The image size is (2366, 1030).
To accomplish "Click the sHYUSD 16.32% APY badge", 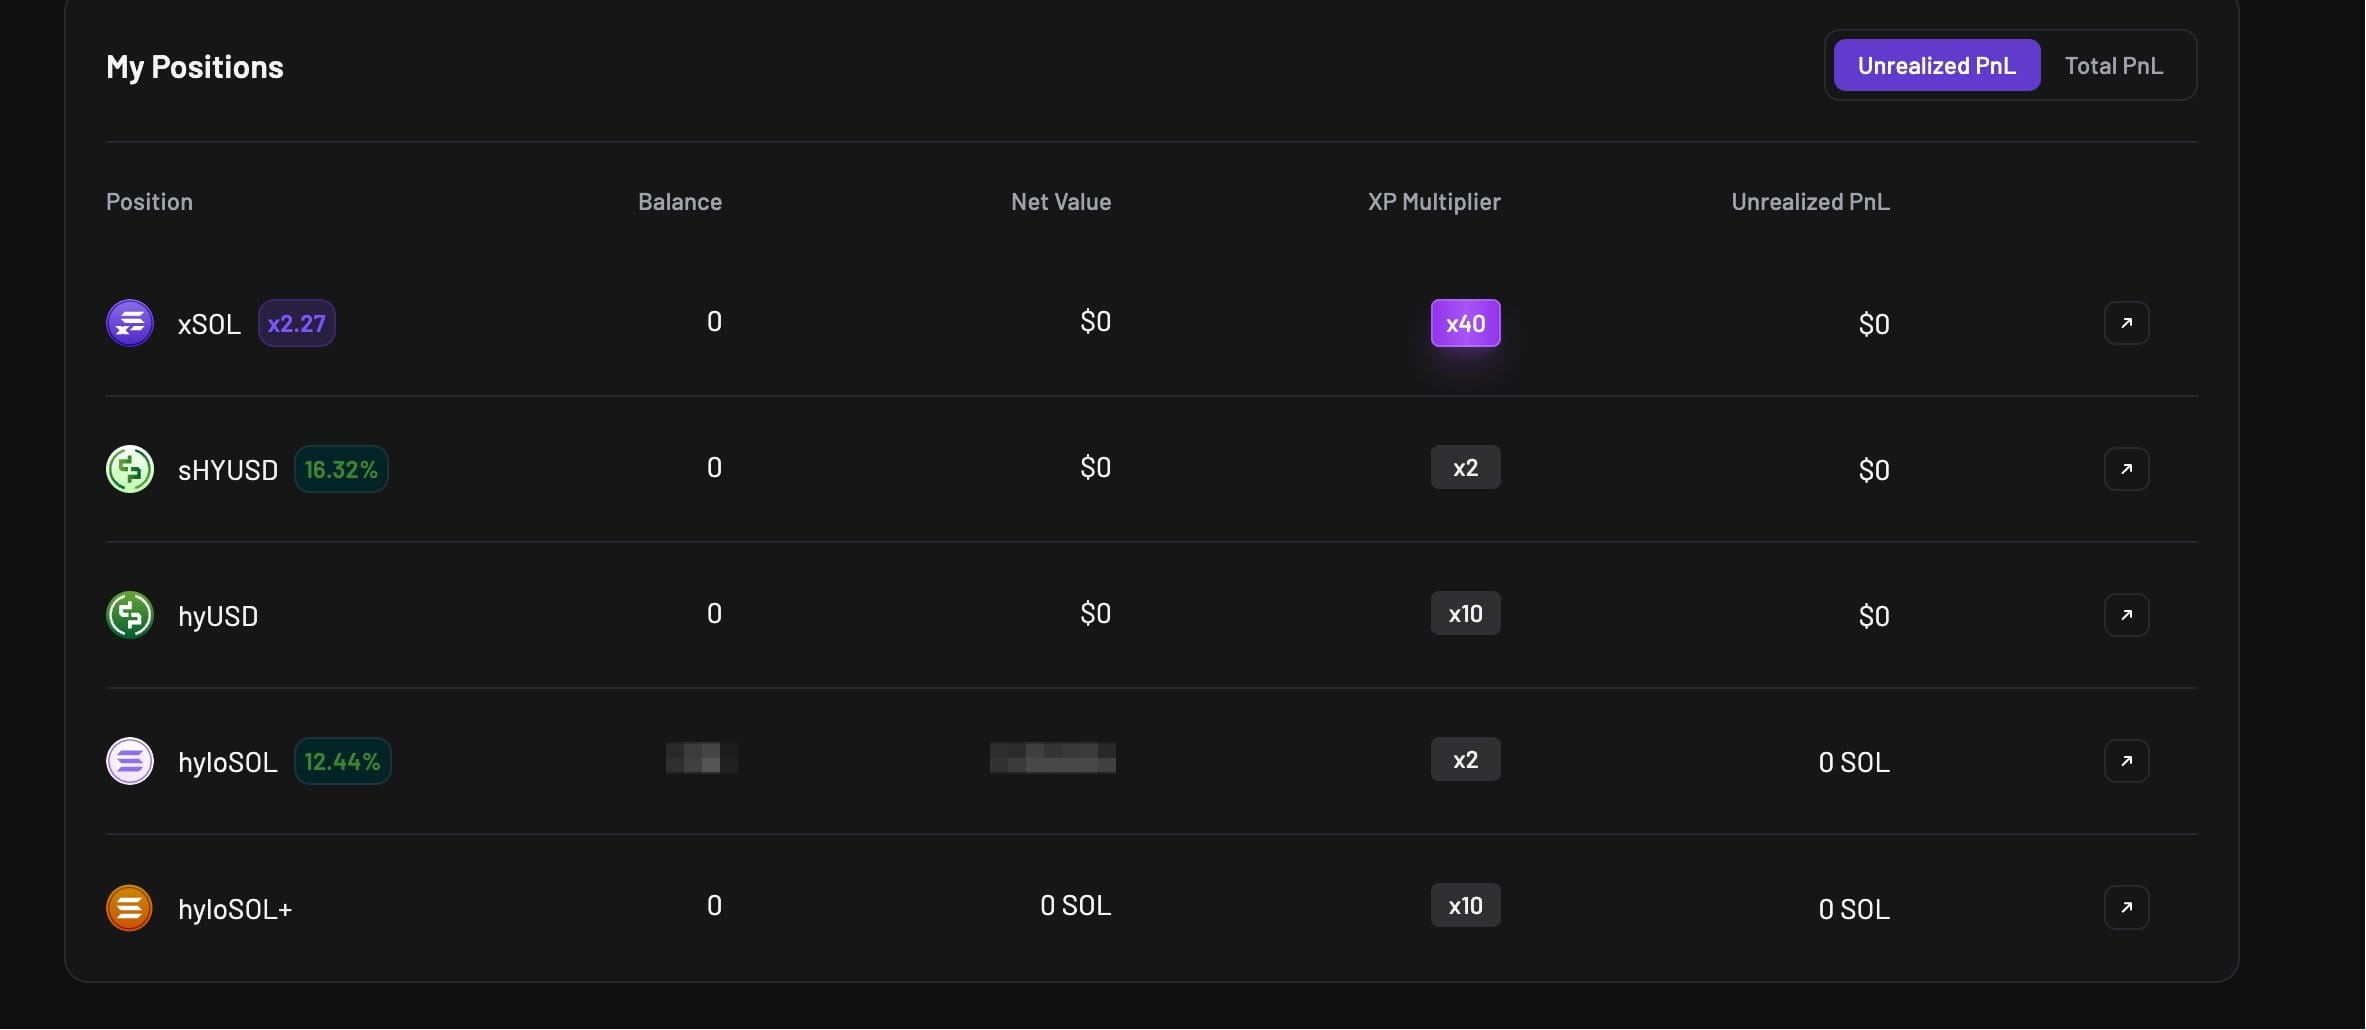I will 341,470.
